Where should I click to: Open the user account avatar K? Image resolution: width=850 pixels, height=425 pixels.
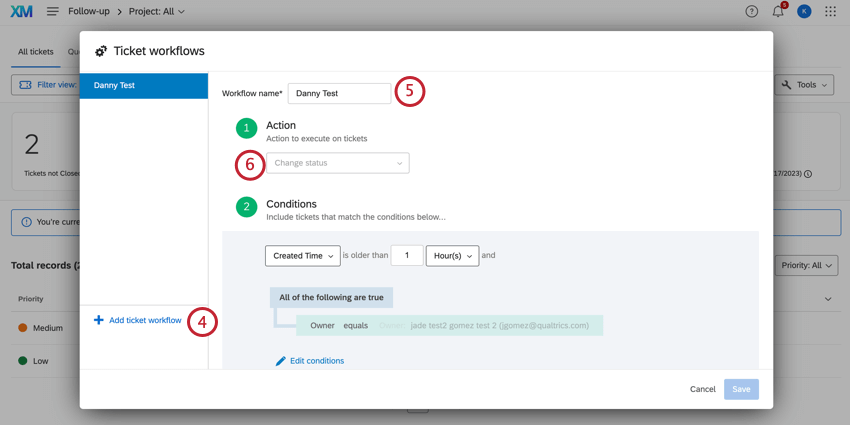tap(804, 11)
